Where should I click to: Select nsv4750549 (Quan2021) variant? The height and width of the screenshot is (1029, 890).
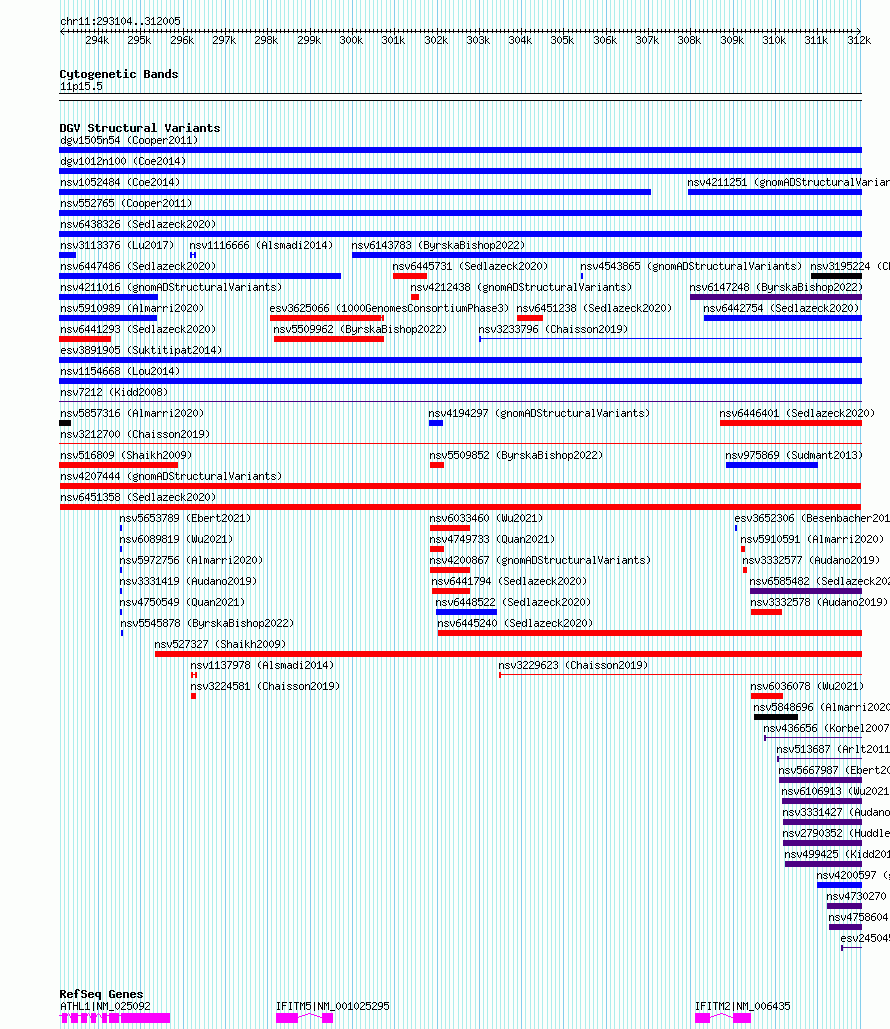tap(182, 602)
